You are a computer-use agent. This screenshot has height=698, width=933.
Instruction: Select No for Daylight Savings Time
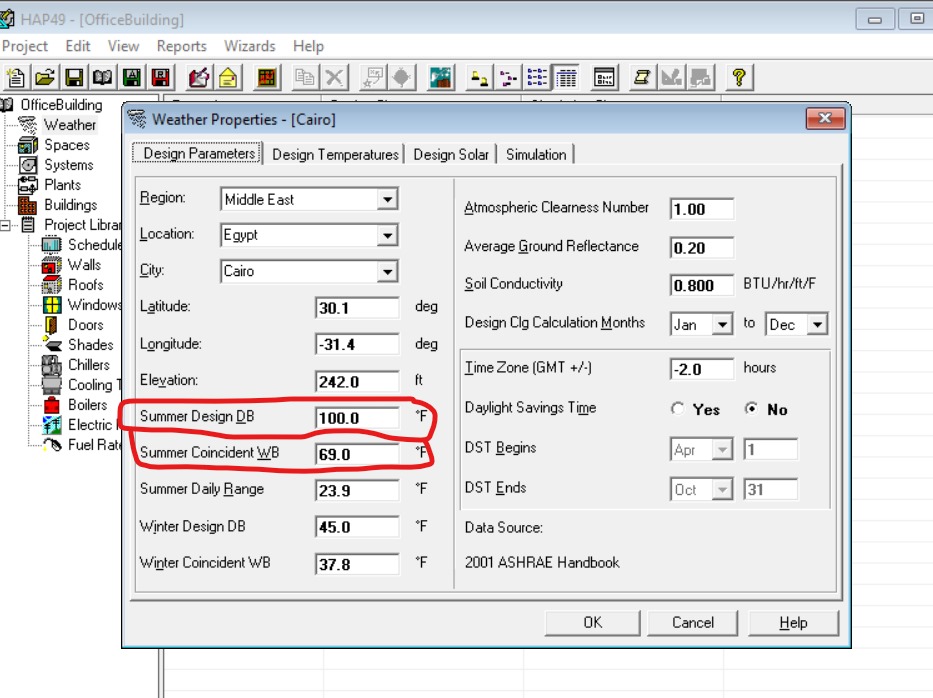(752, 409)
